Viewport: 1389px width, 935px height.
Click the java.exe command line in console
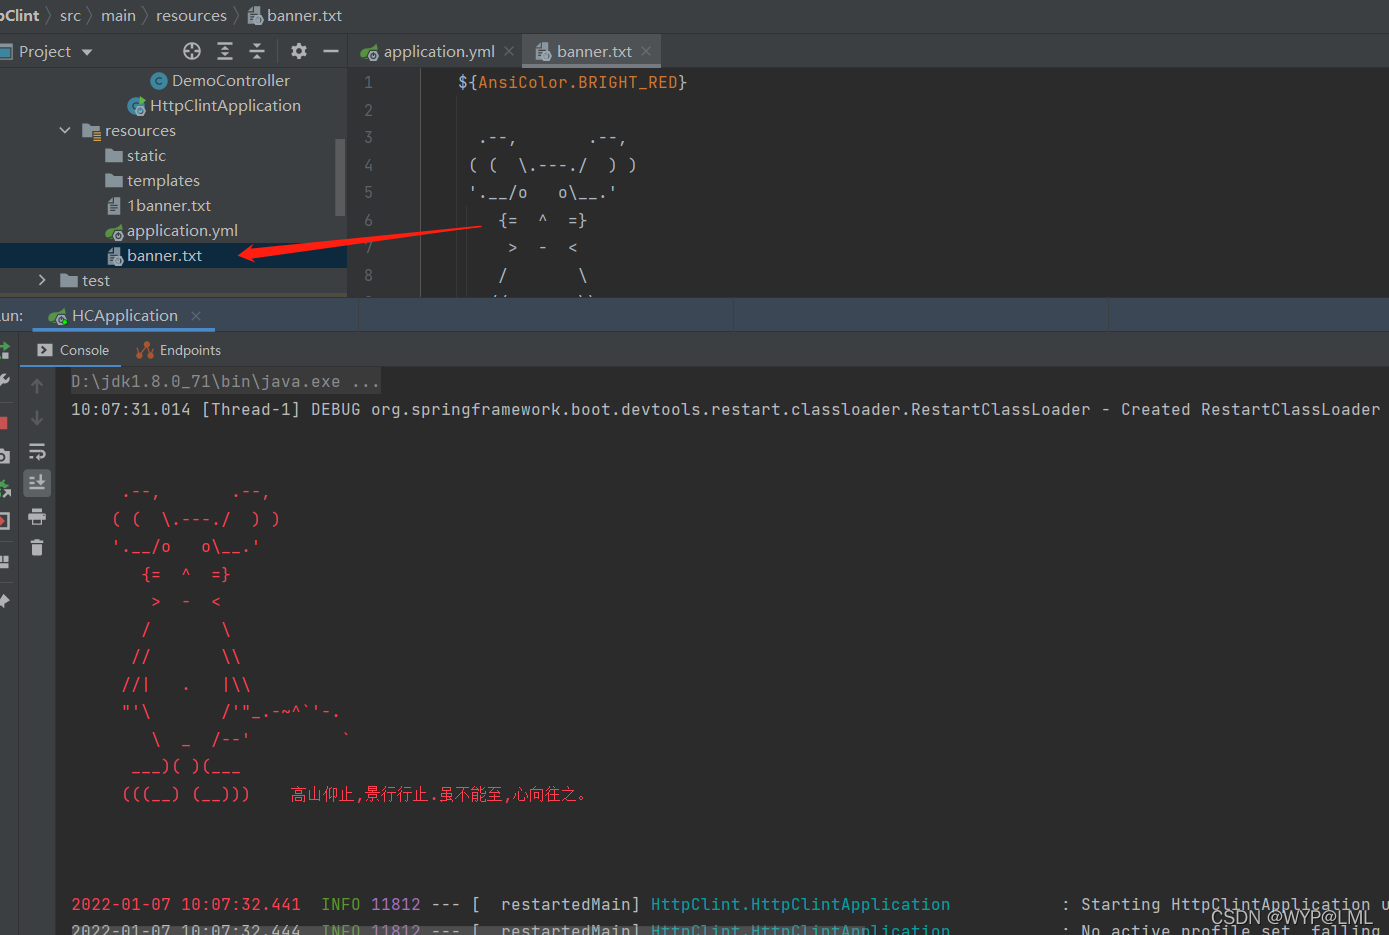point(225,381)
